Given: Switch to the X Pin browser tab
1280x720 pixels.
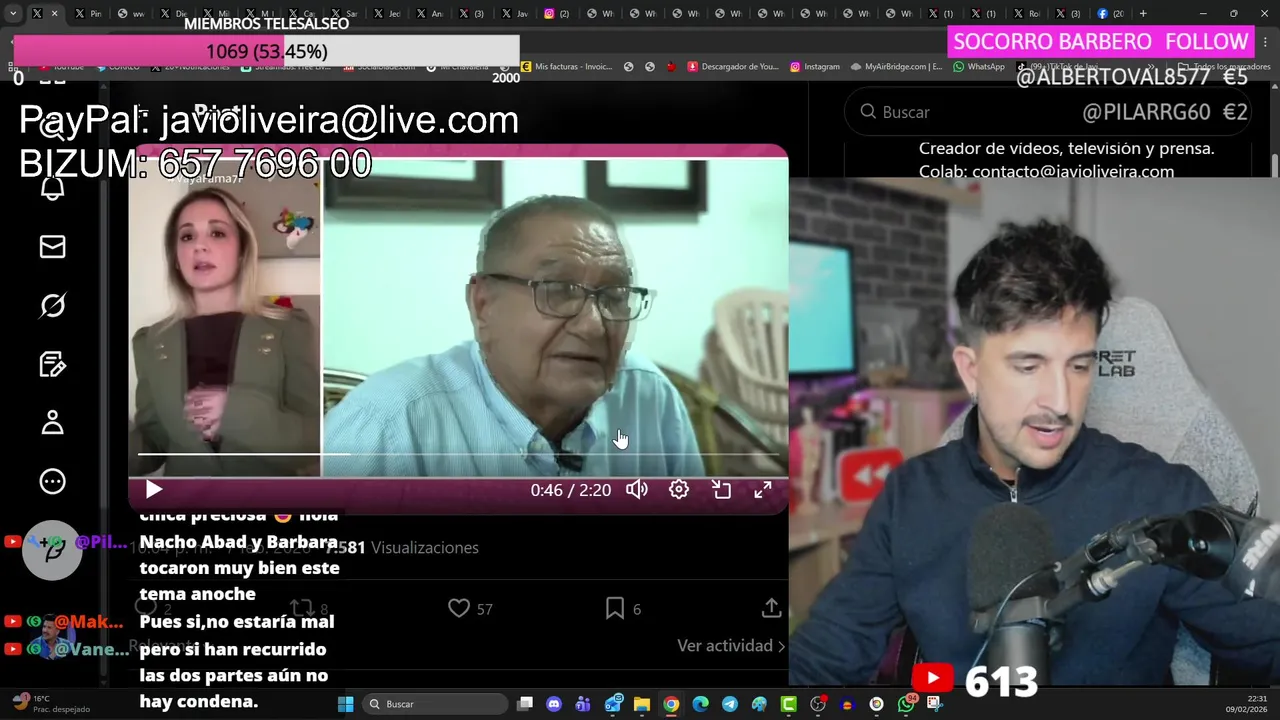Looking at the screenshot, I should [88, 13].
